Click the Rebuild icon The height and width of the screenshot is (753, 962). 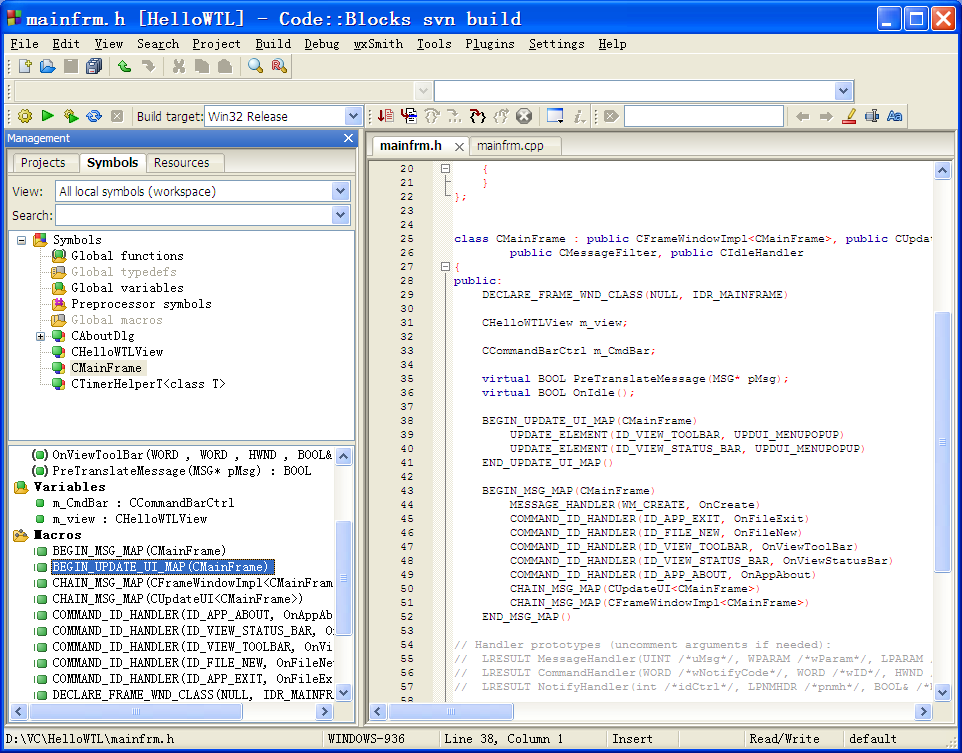click(x=94, y=116)
